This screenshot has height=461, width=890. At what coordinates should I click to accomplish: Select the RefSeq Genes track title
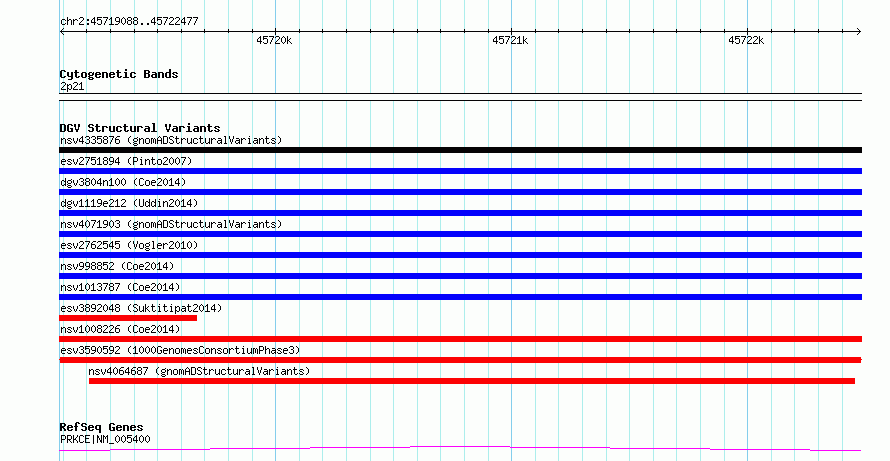tap(102, 427)
